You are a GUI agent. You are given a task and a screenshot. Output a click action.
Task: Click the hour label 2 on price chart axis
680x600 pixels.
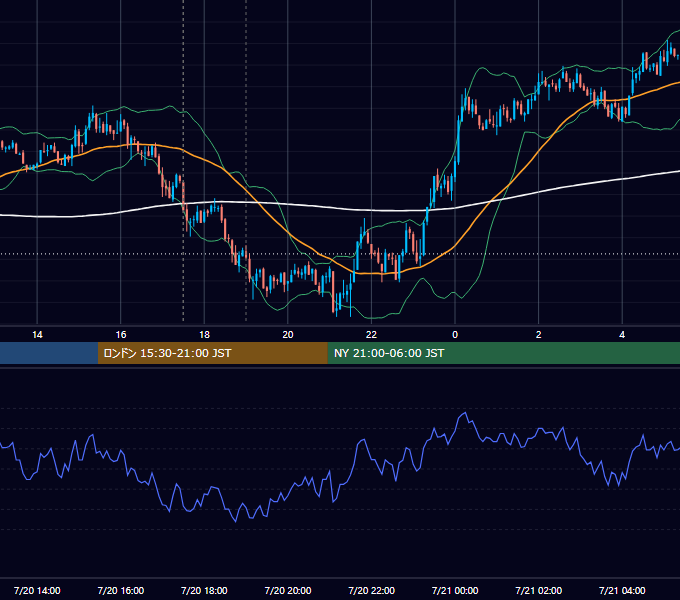coord(538,335)
